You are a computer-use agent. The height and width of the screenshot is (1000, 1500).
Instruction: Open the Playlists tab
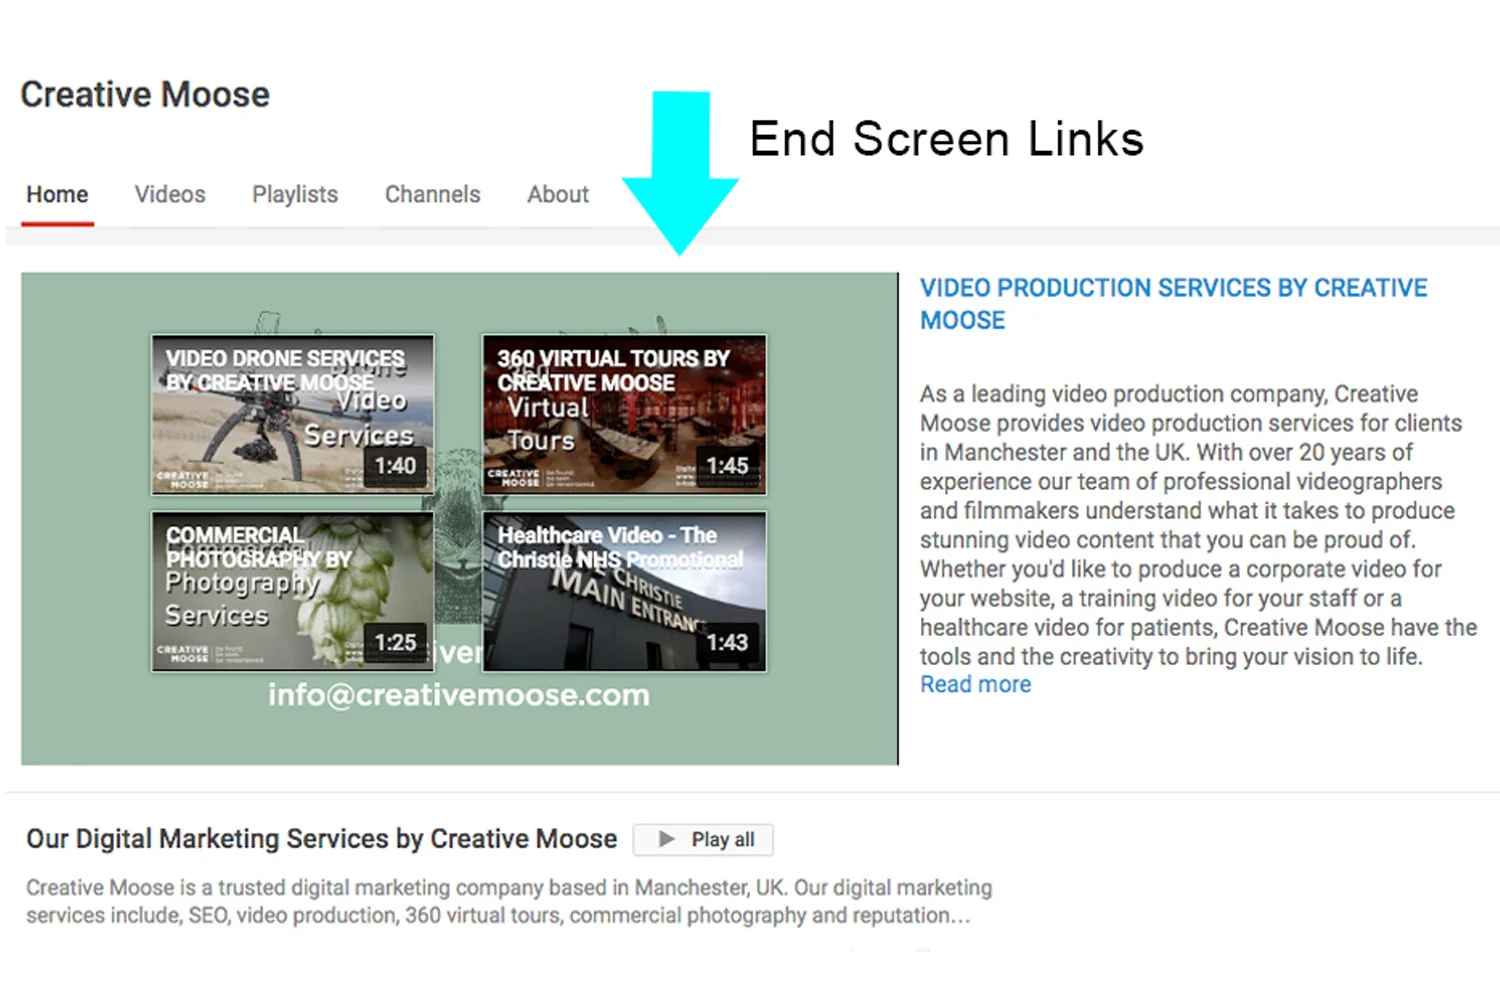point(295,194)
